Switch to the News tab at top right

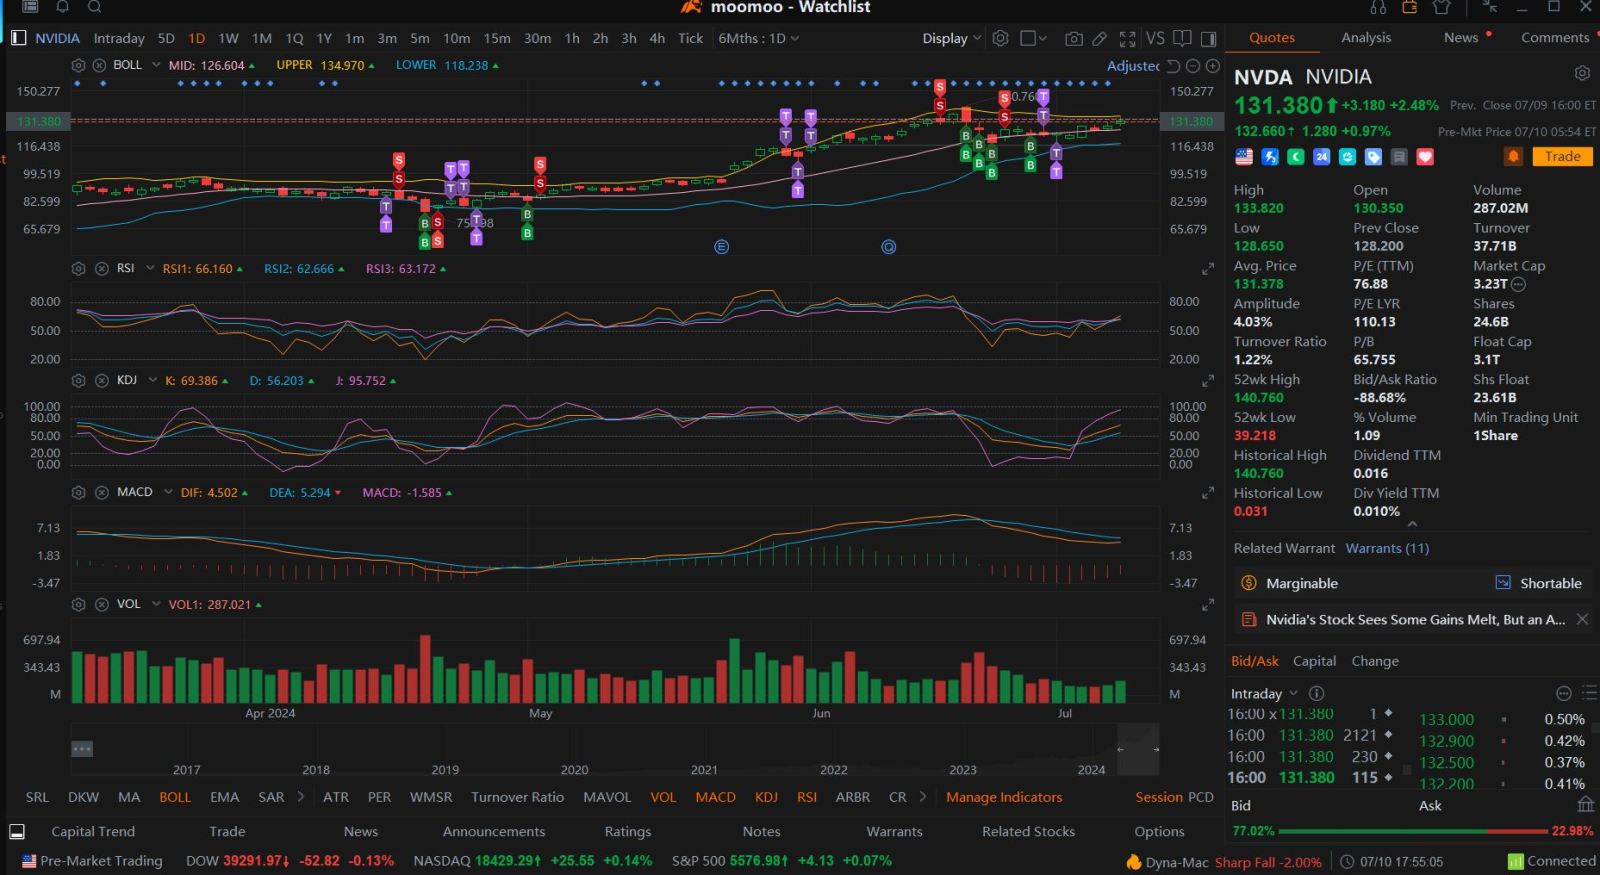click(x=1461, y=37)
